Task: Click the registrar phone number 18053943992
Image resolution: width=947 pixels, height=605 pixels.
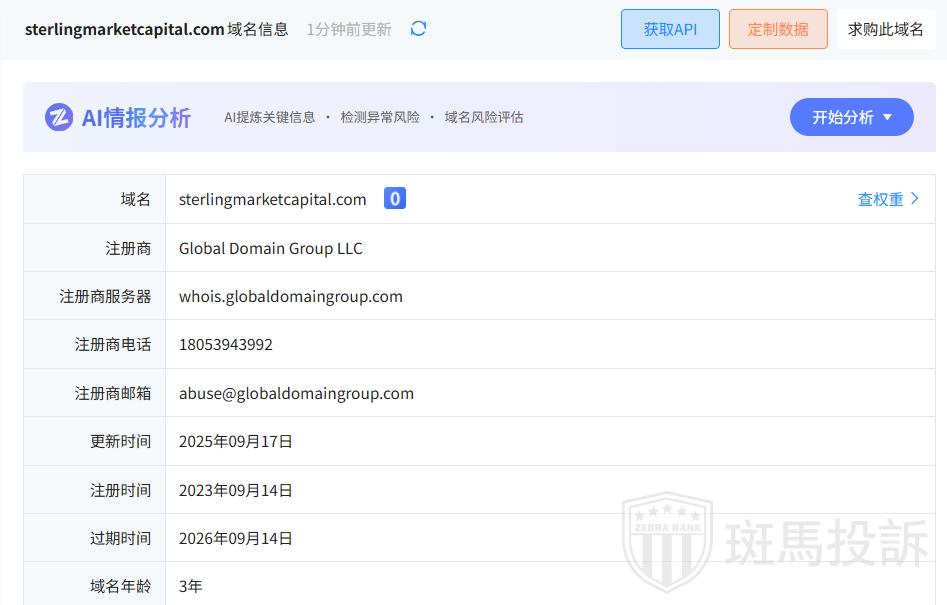Action: coord(225,344)
